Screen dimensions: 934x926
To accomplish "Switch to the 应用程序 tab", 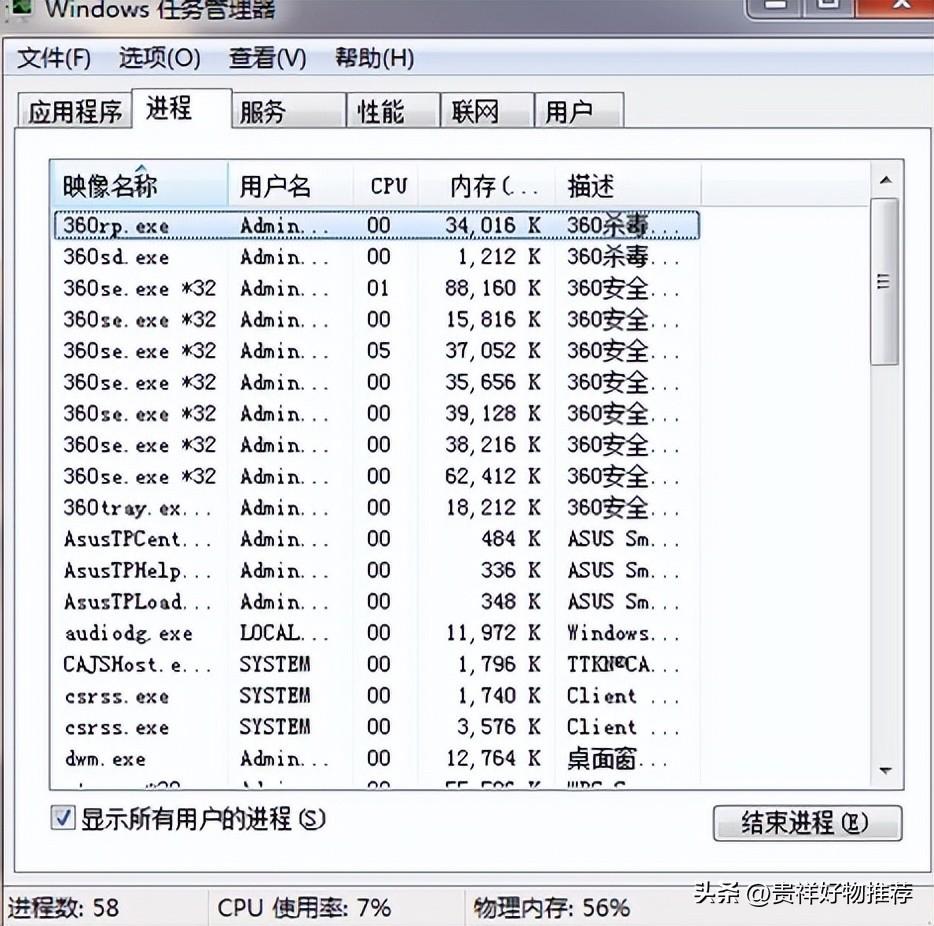I will [74, 111].
